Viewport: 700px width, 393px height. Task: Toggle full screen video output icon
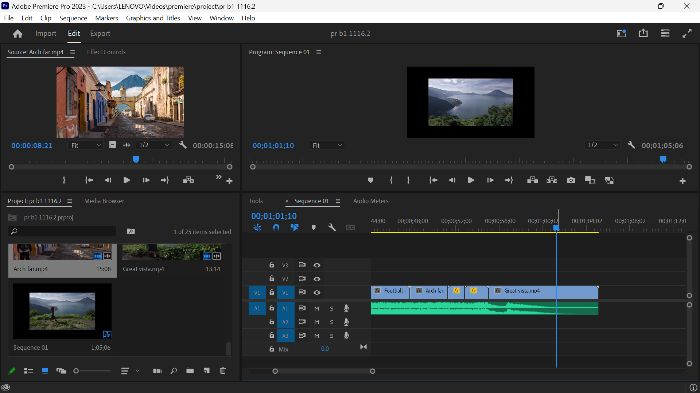(687, 33)
